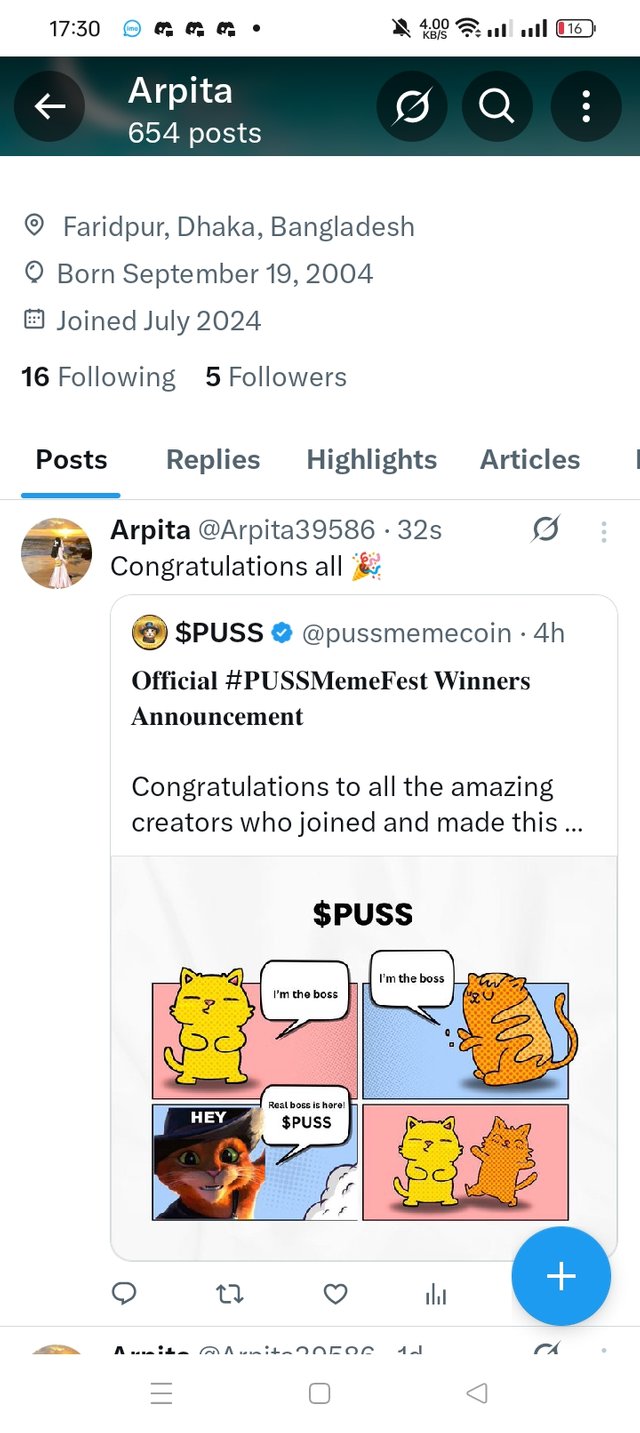The height and width of the screenshot is (1433, 640).
Task: Open three-dot menu on Arpita's post
Action: (603, 531)
